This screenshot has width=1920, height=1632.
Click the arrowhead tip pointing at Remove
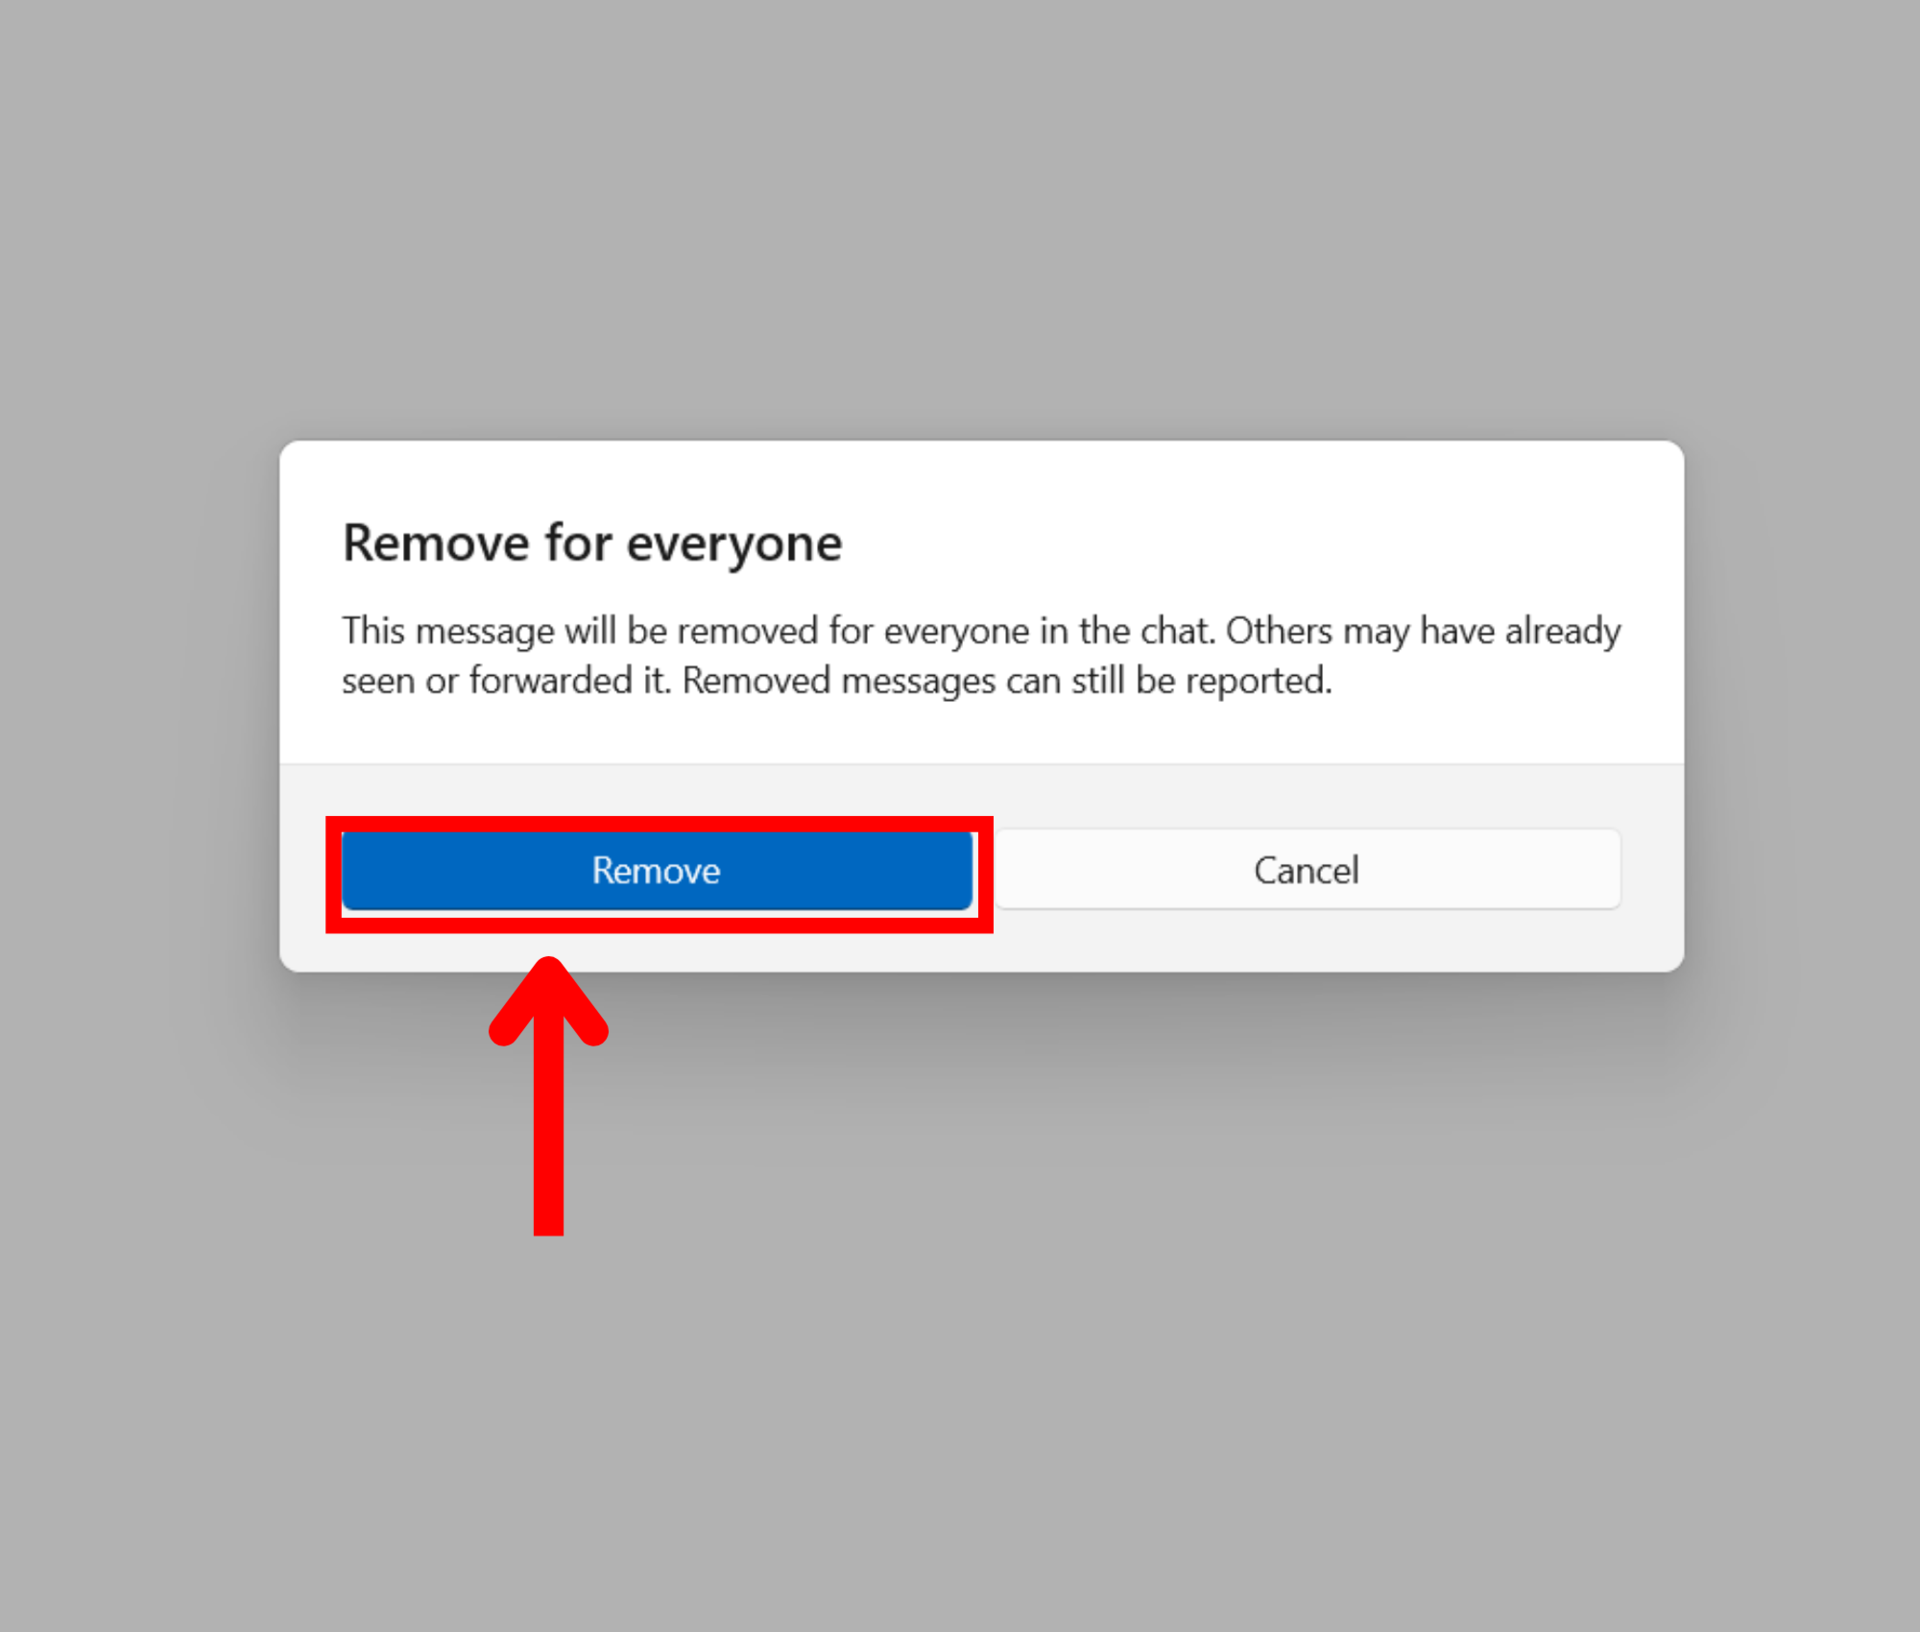(548, 968)
